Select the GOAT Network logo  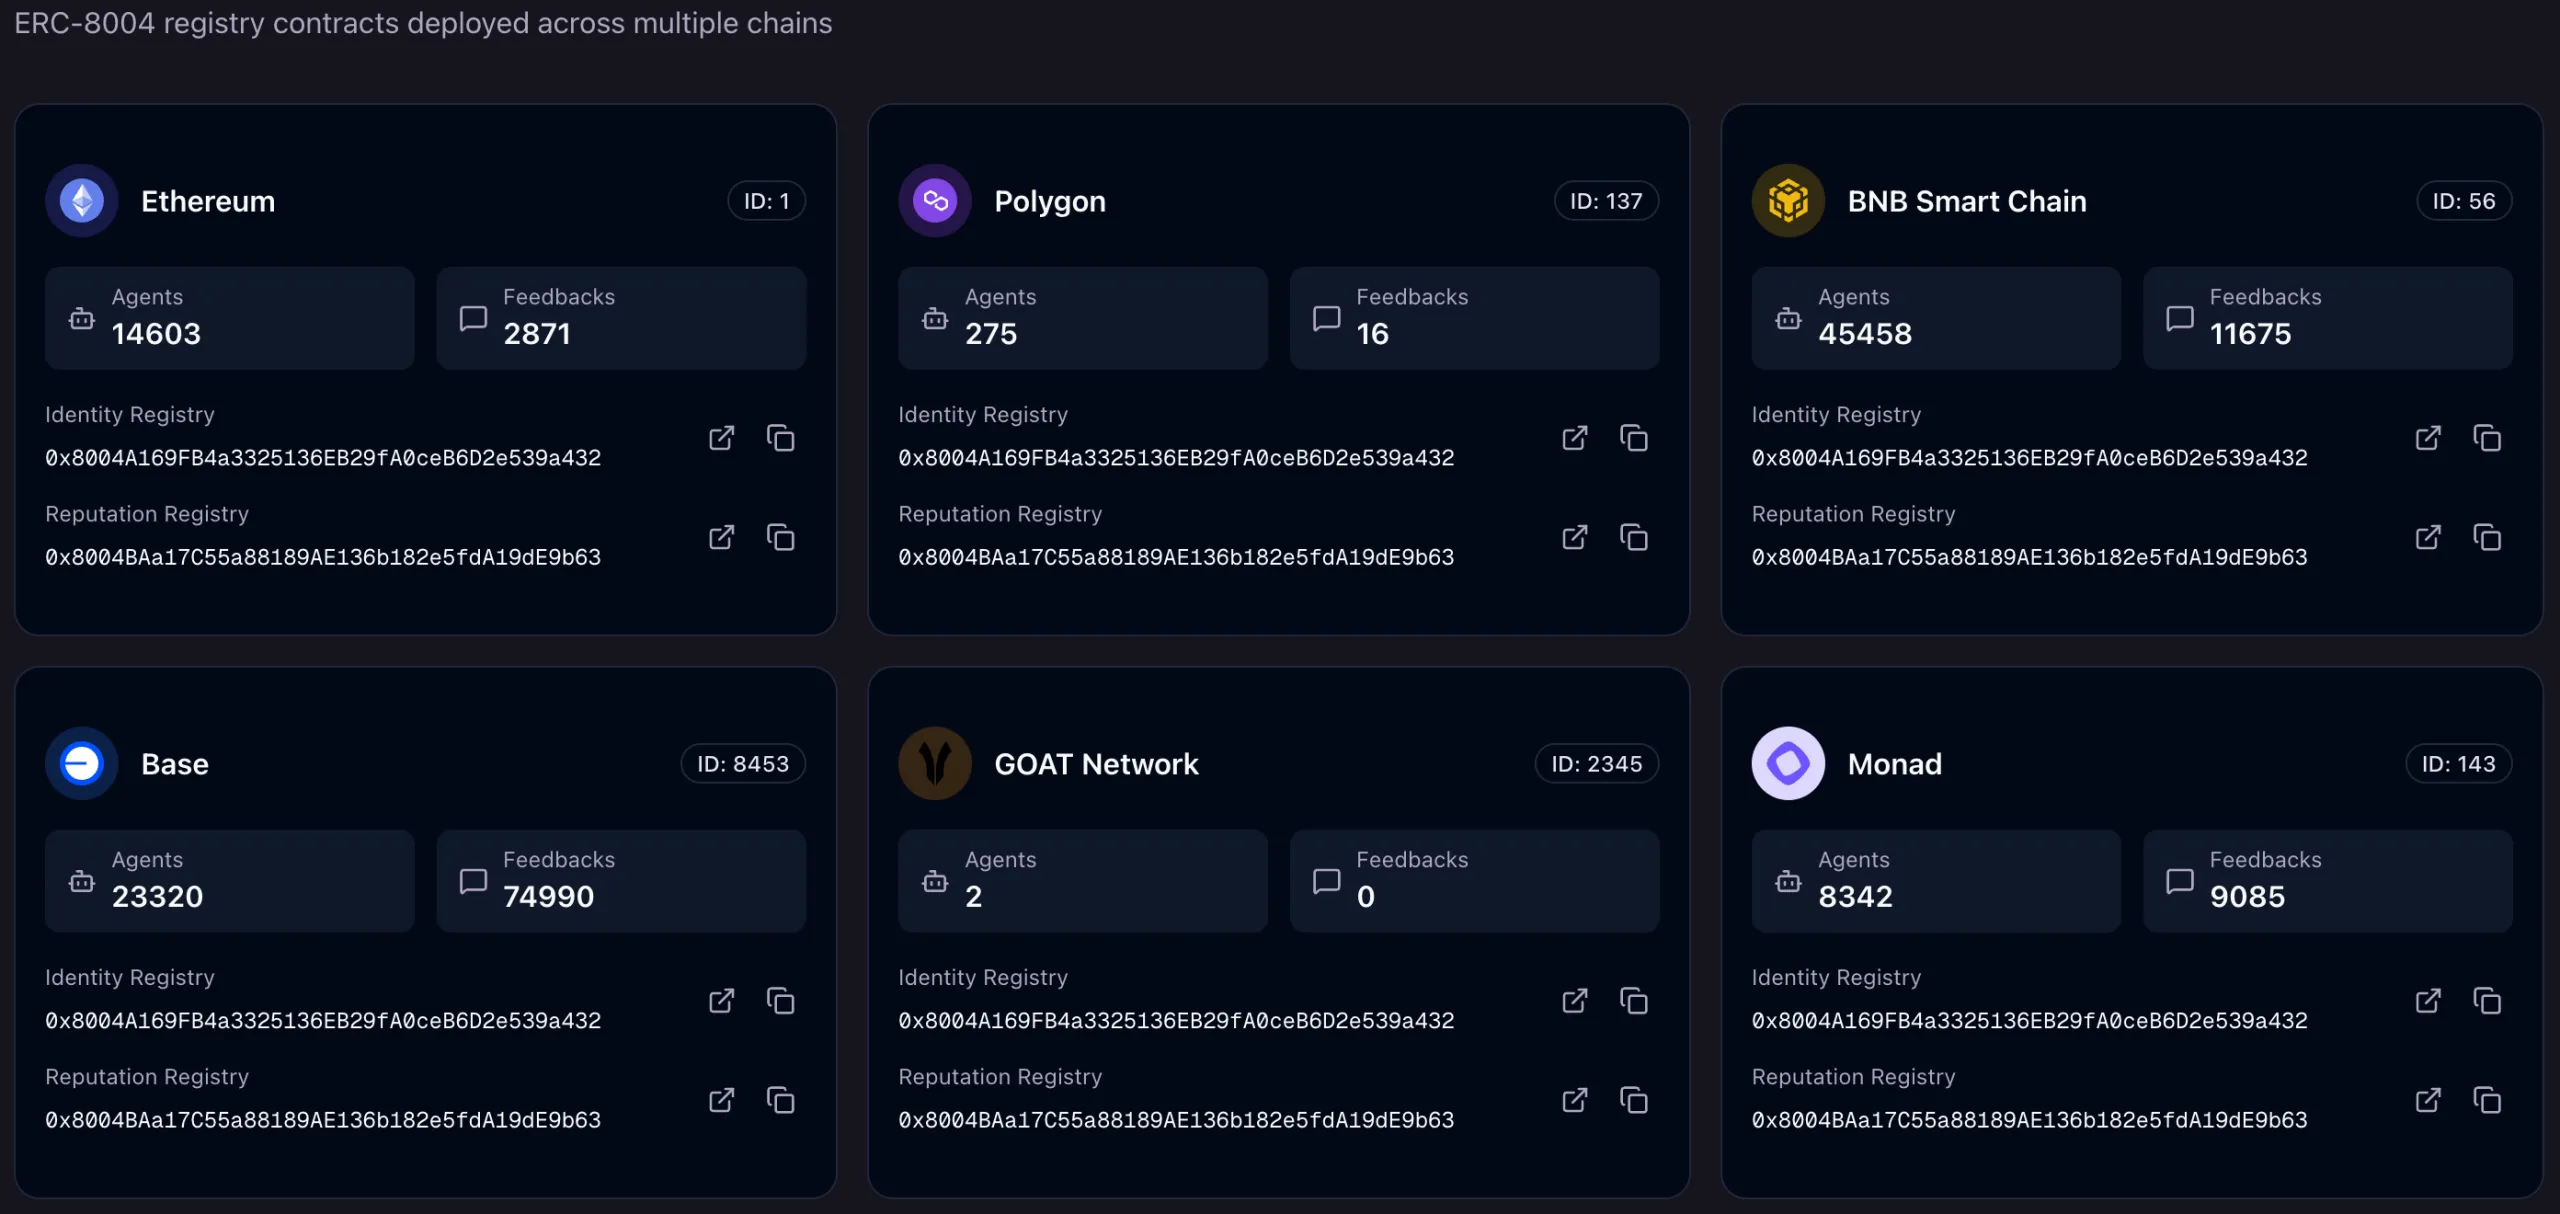[x=934, y=763]
